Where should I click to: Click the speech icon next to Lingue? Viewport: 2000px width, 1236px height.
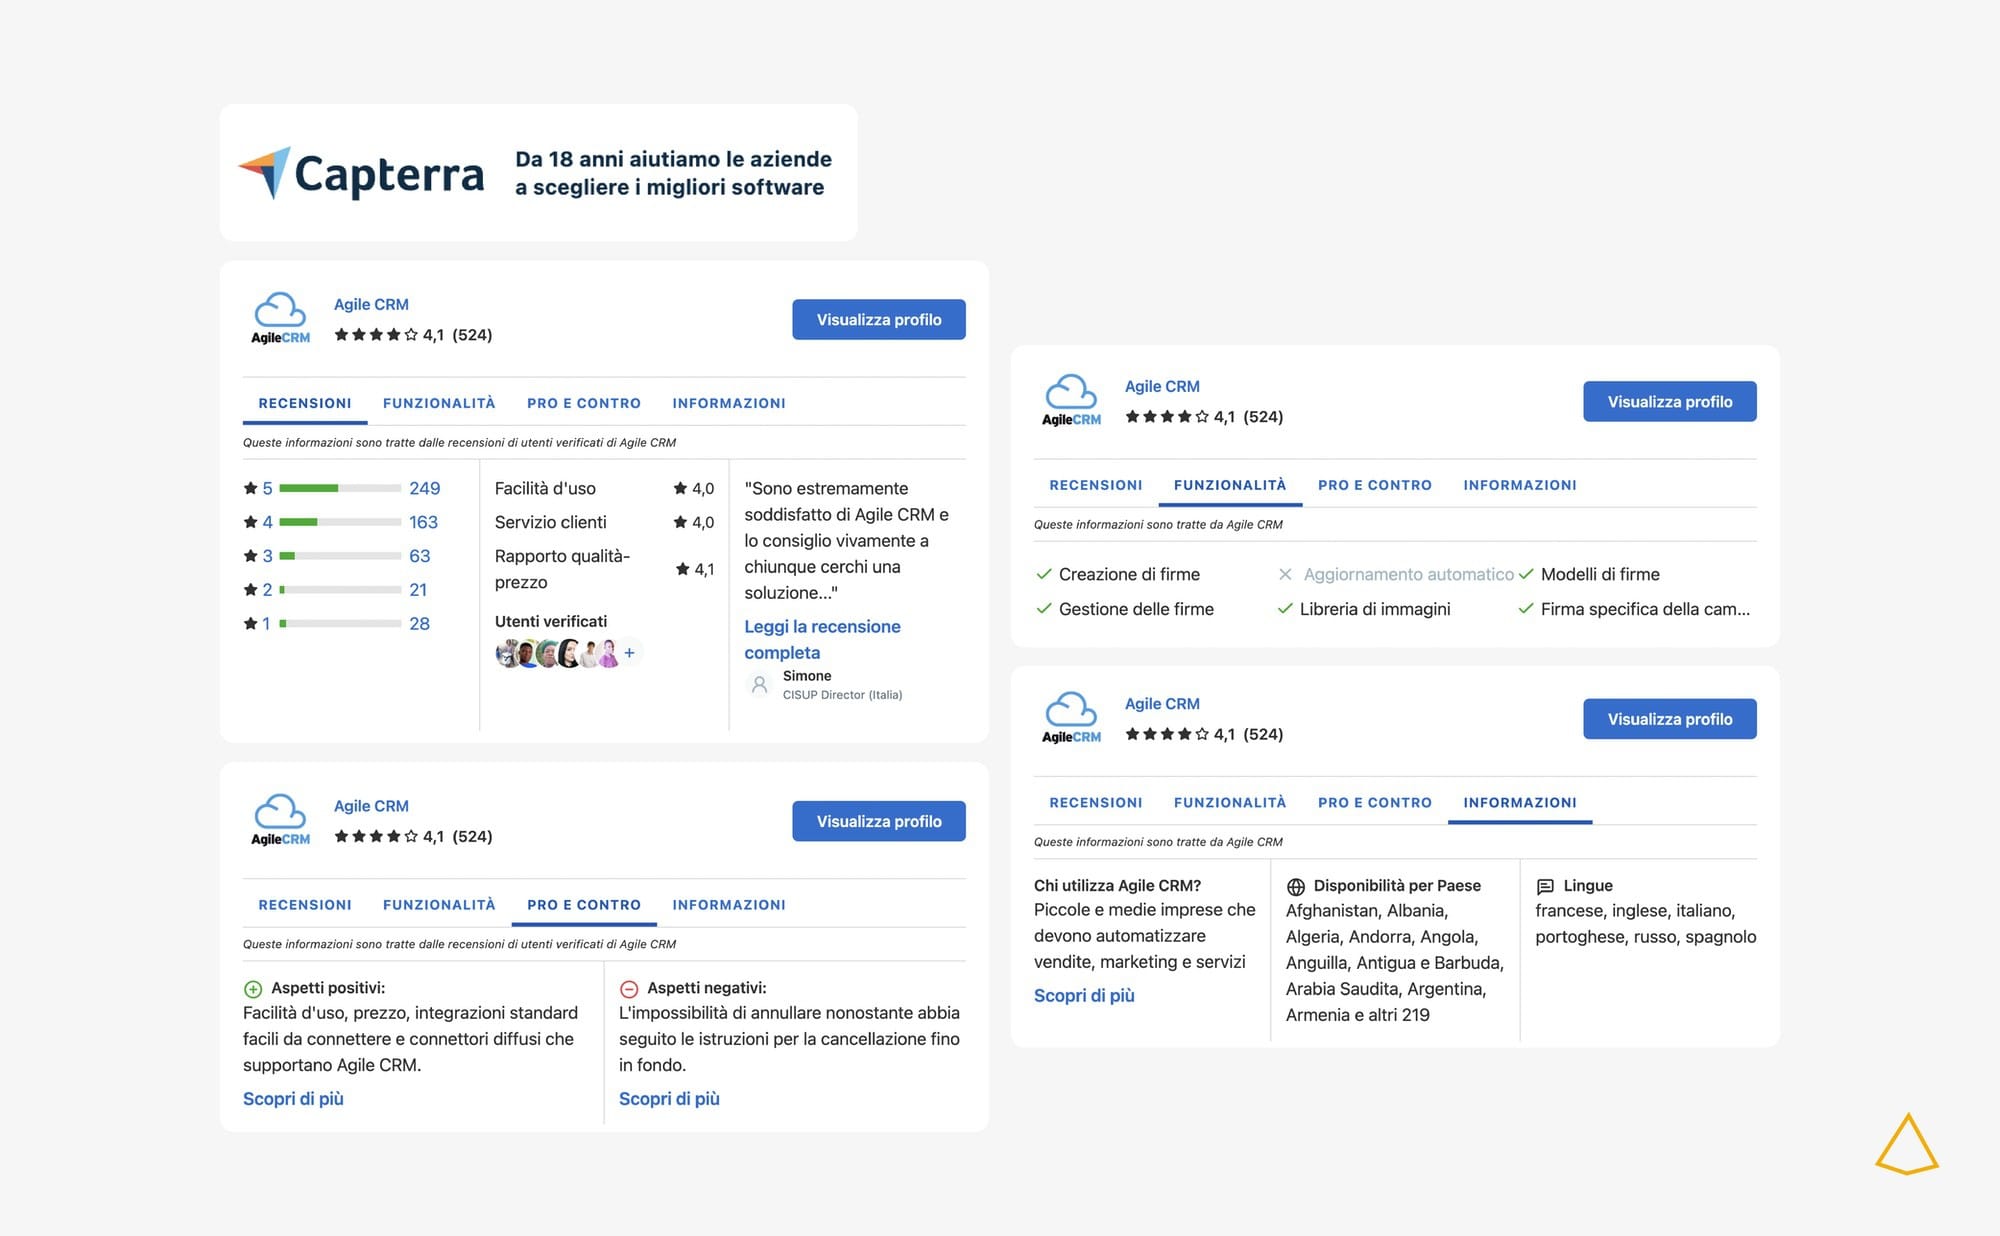click(1545, 886)
